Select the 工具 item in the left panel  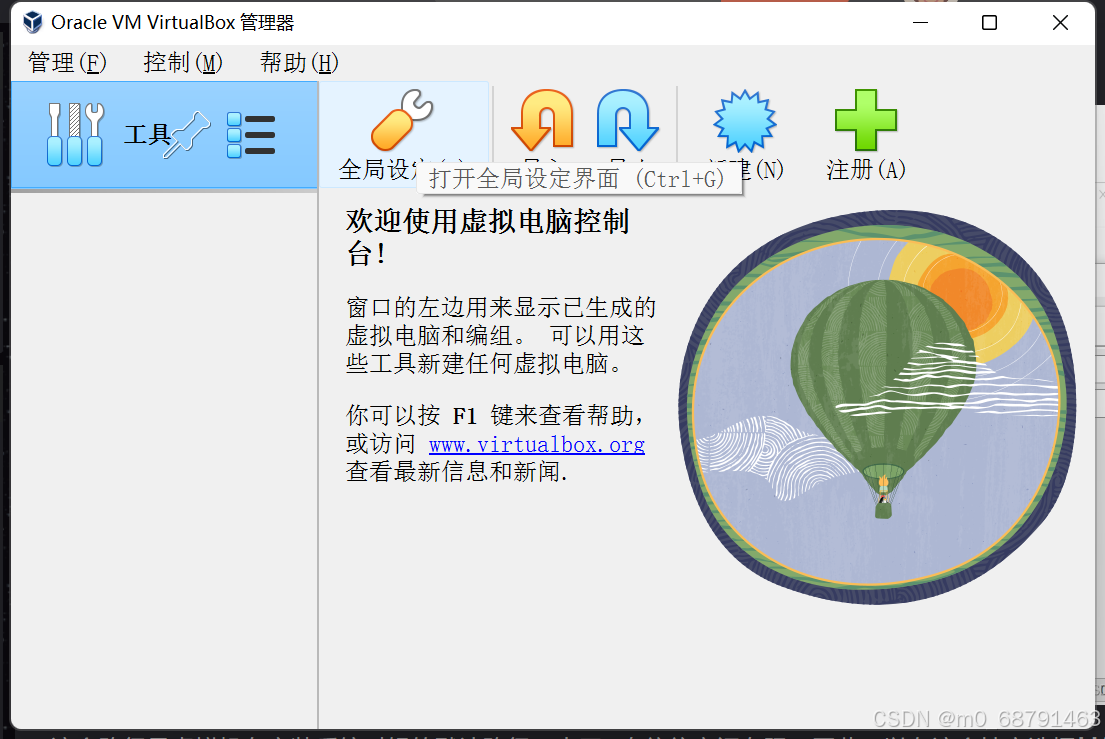click(x=164, y=135)
